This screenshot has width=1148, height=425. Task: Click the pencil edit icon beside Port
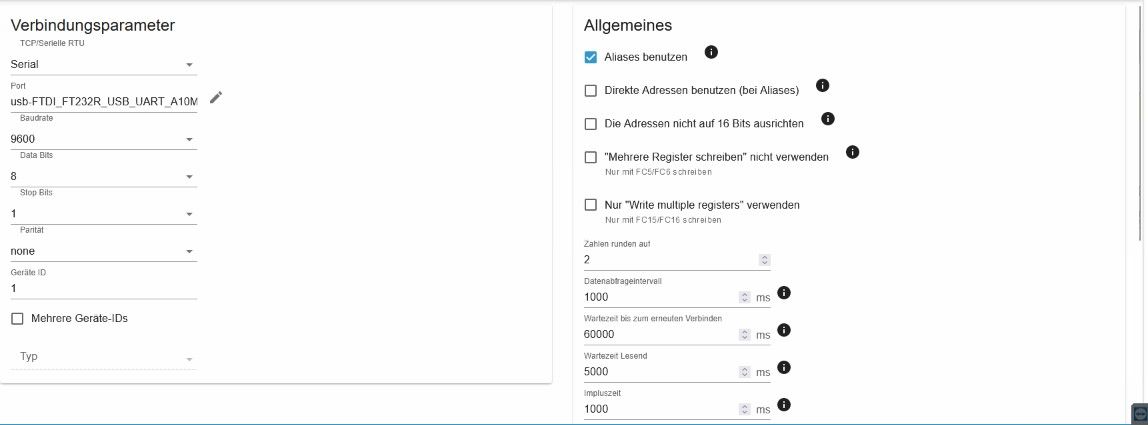pos(215,97)
